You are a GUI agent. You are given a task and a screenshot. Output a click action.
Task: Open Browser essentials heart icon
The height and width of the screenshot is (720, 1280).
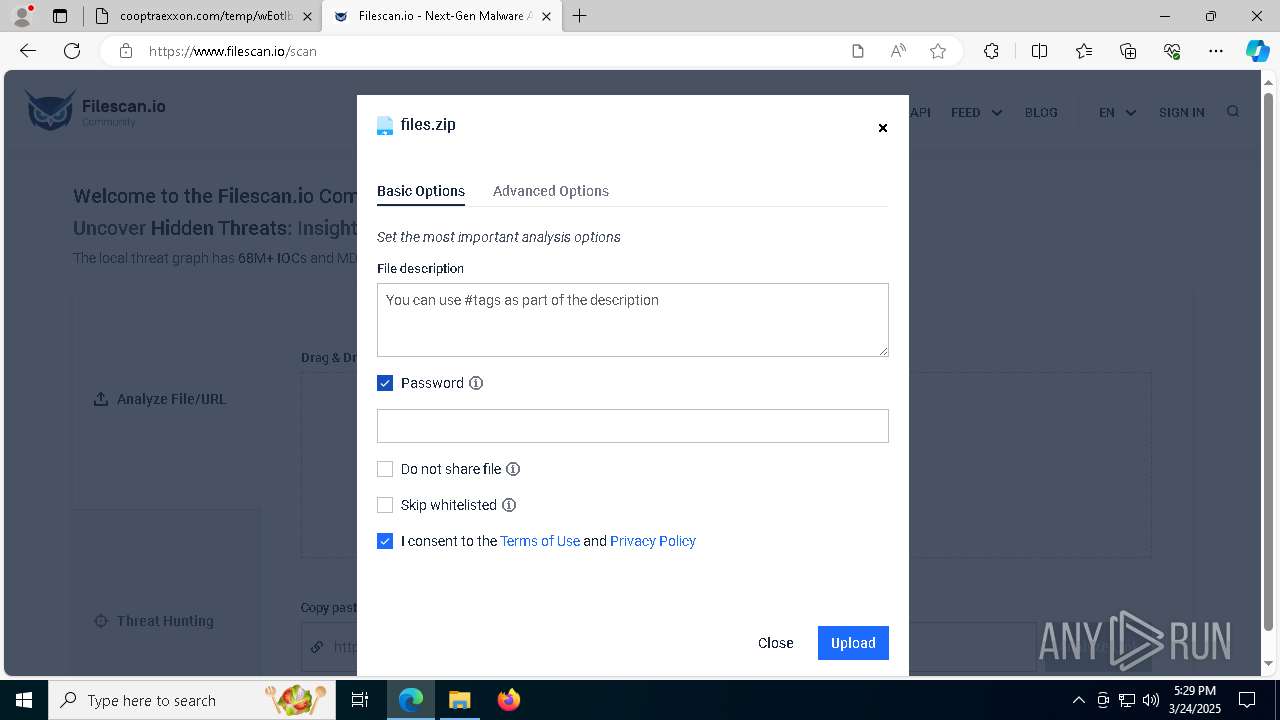(x=1172, y=51)
